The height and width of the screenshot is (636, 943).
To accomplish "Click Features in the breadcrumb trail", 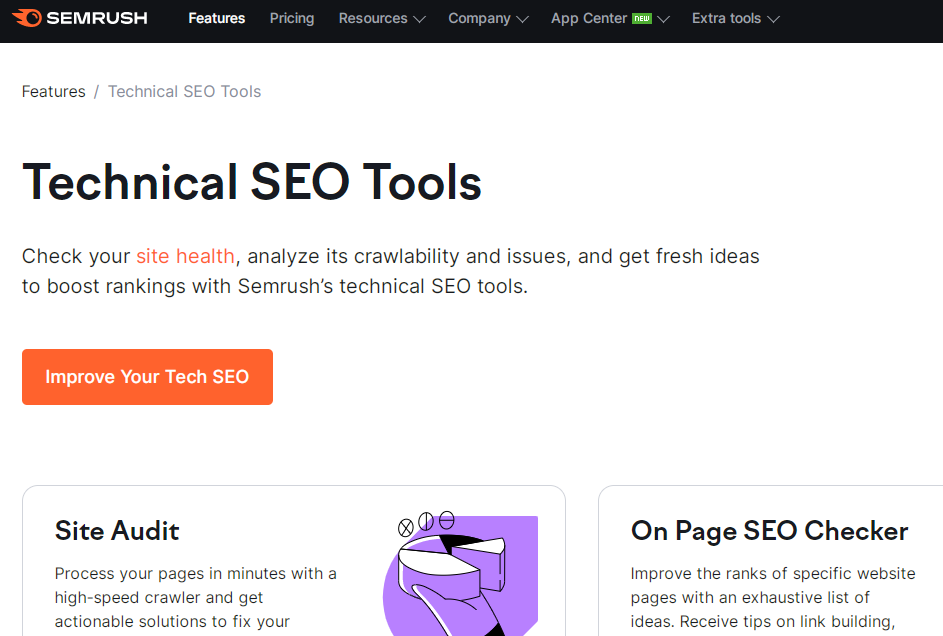I will [54, 91].
